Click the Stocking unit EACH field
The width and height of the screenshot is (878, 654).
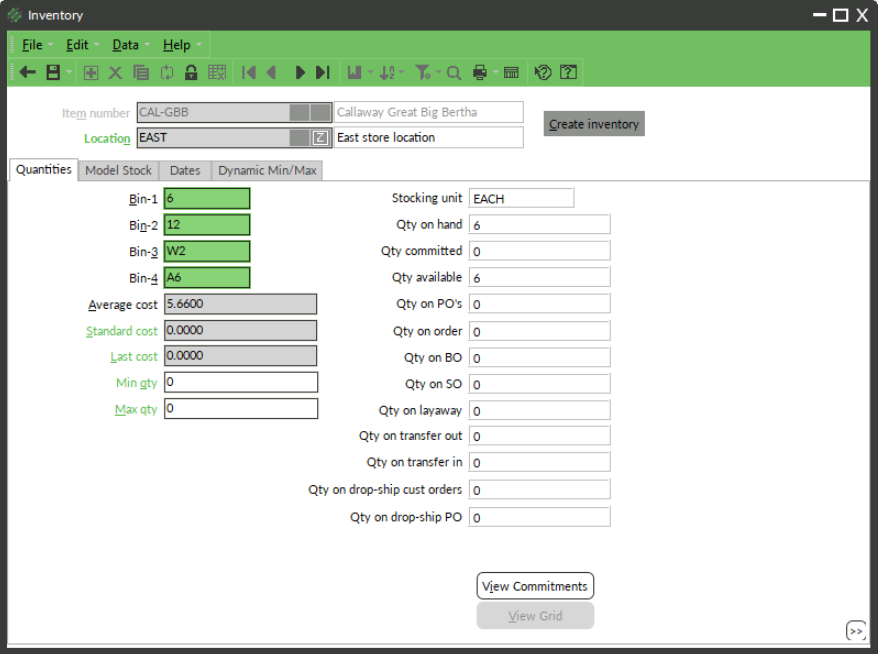click(521, 198)
